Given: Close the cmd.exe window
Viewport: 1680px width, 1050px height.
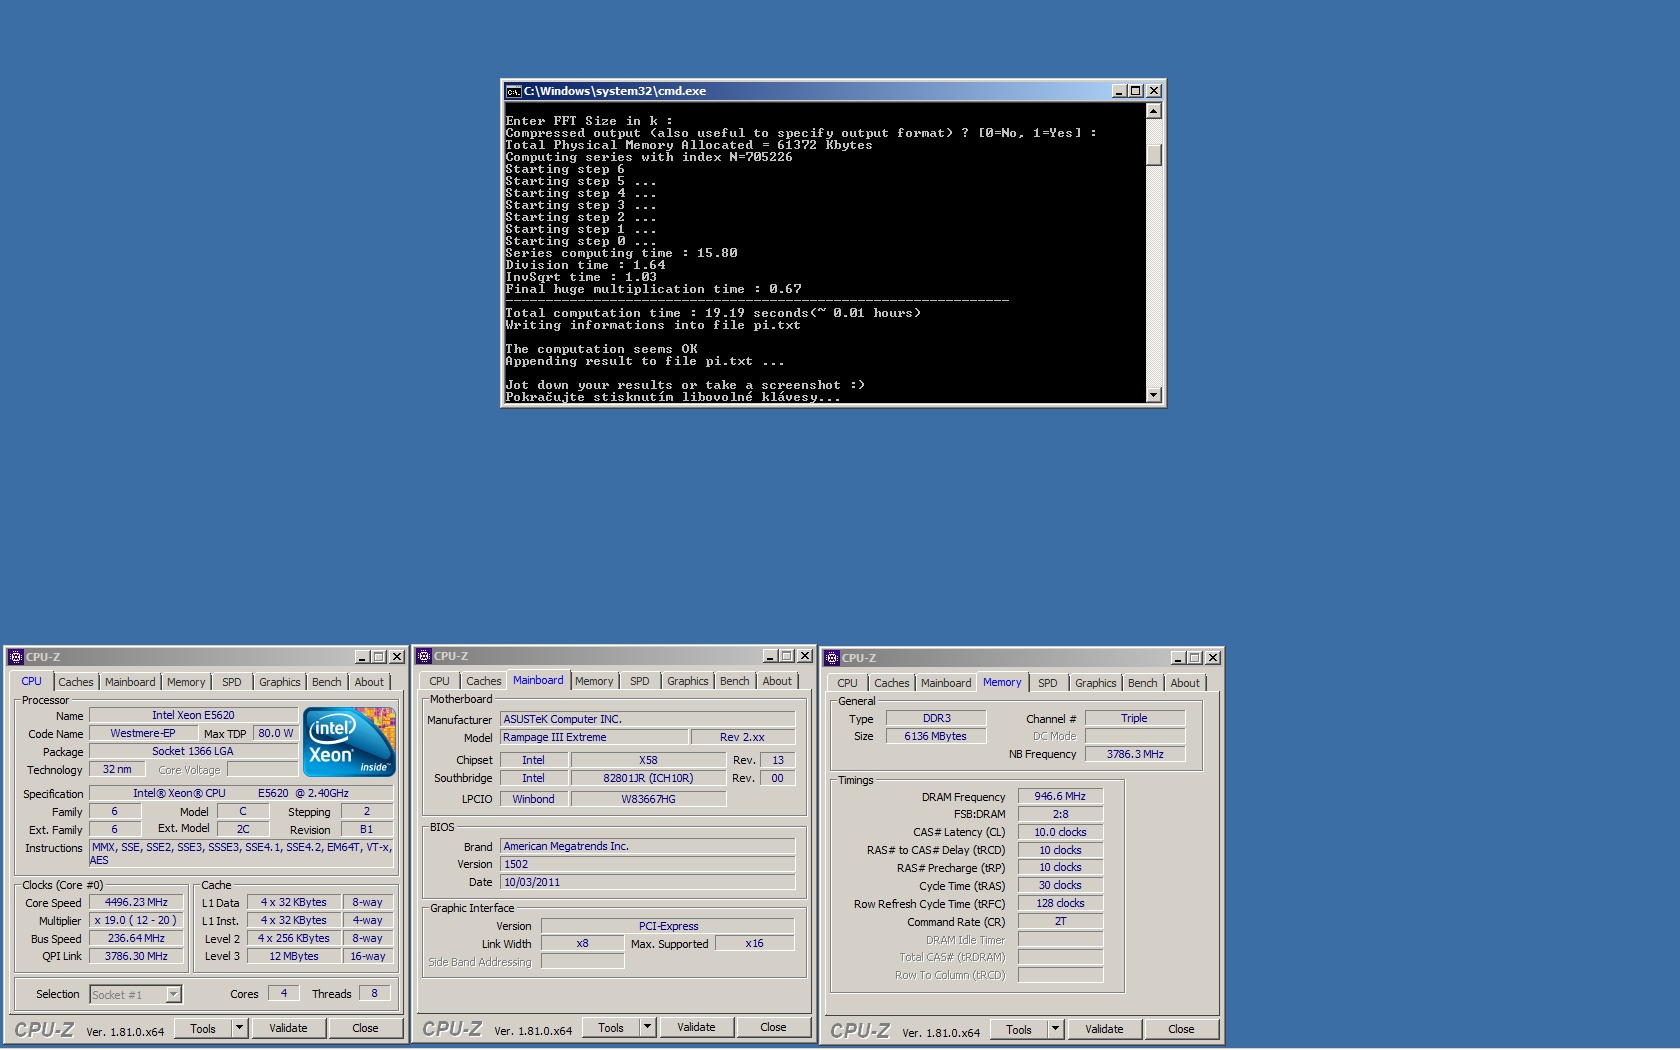Looking at the screenshot, I should 1154,91.
